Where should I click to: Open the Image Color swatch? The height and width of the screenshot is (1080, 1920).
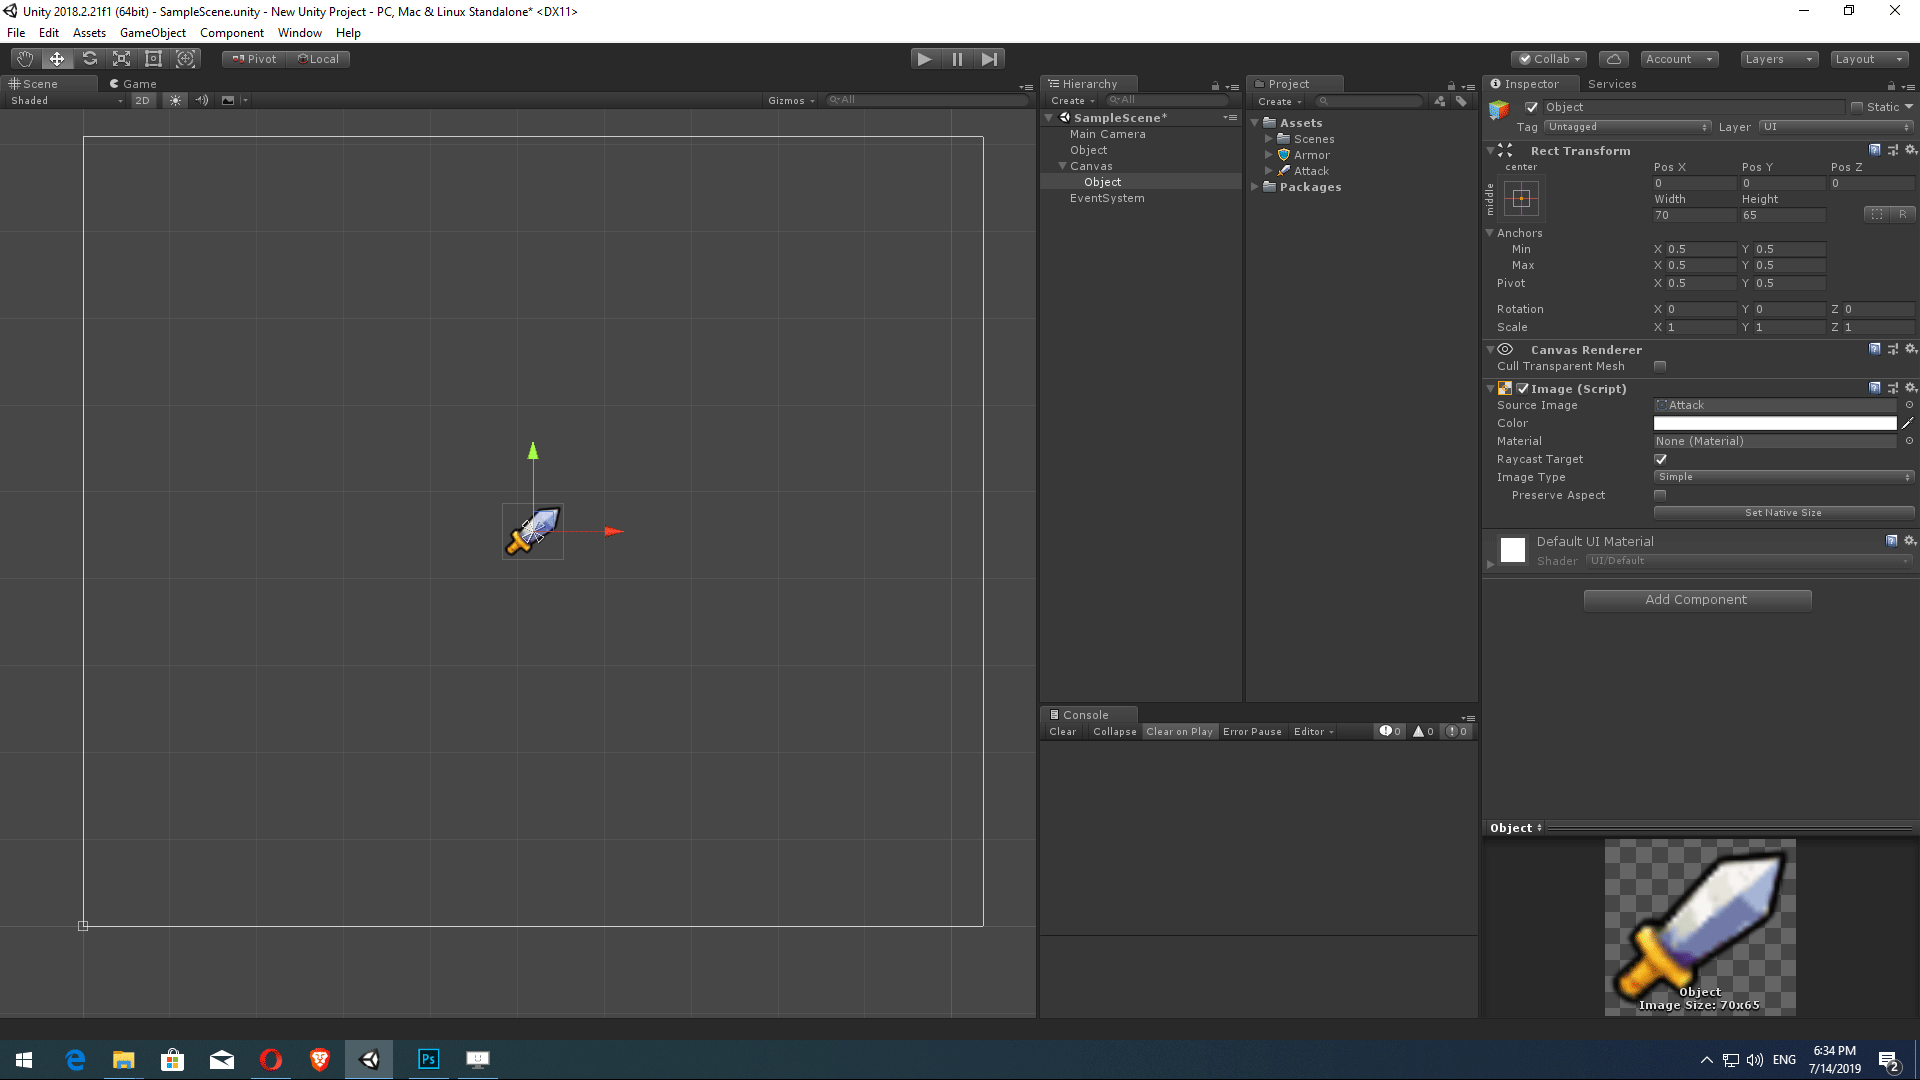[1774, 423]
